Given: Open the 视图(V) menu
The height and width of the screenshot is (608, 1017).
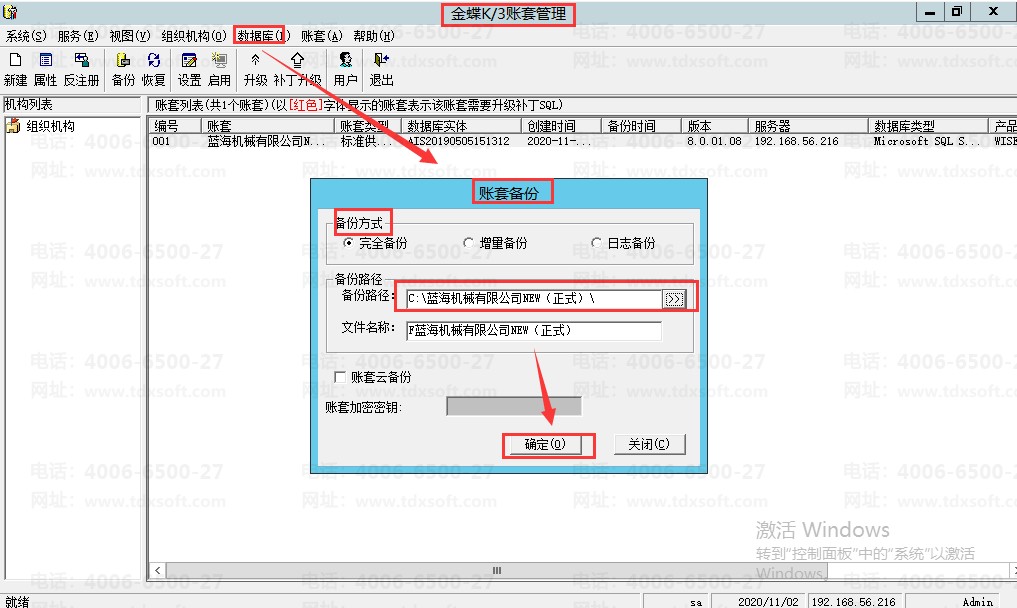Looking at the screenshot, I should tap(130, 36).
